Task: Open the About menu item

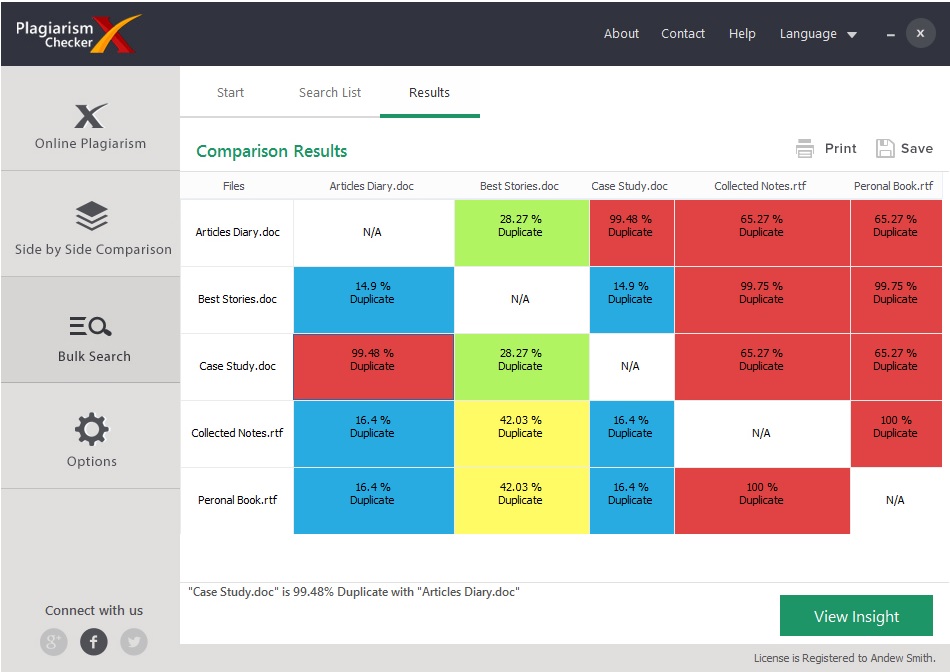Action: coord(621,34)
